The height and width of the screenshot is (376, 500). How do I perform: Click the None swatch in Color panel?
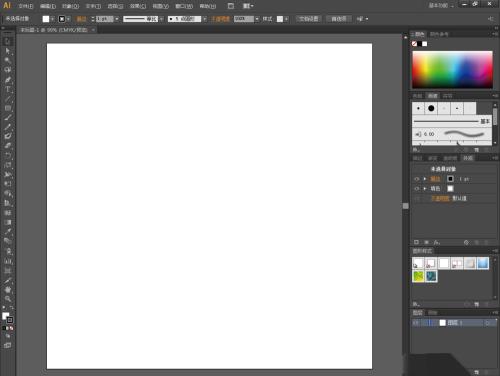tap(414, 44)
